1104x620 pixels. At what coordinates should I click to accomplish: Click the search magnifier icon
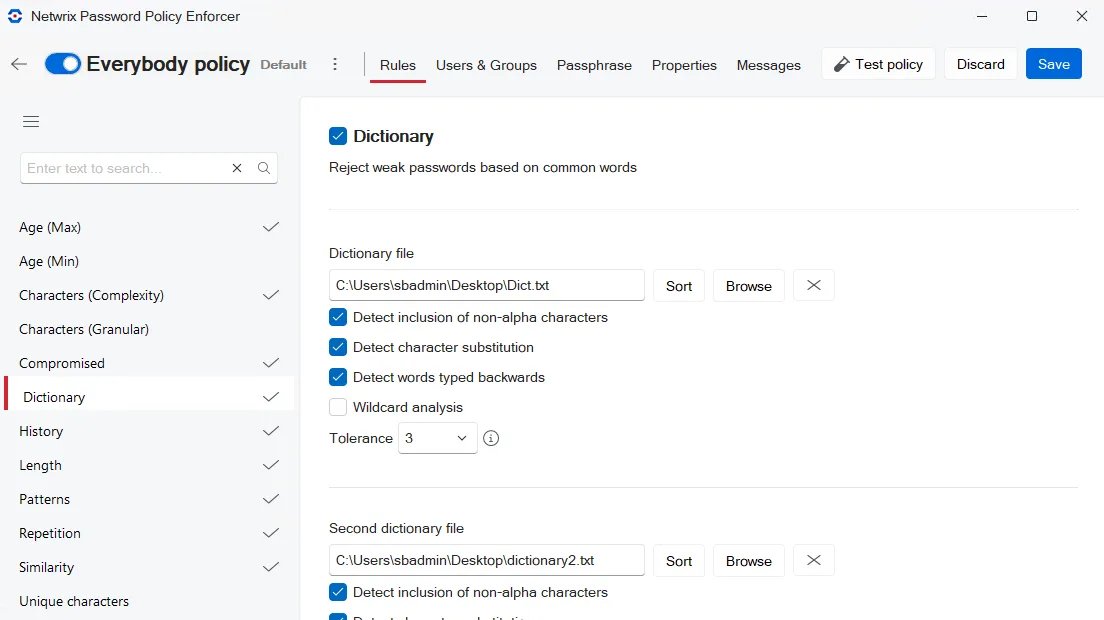click(264, 168)
